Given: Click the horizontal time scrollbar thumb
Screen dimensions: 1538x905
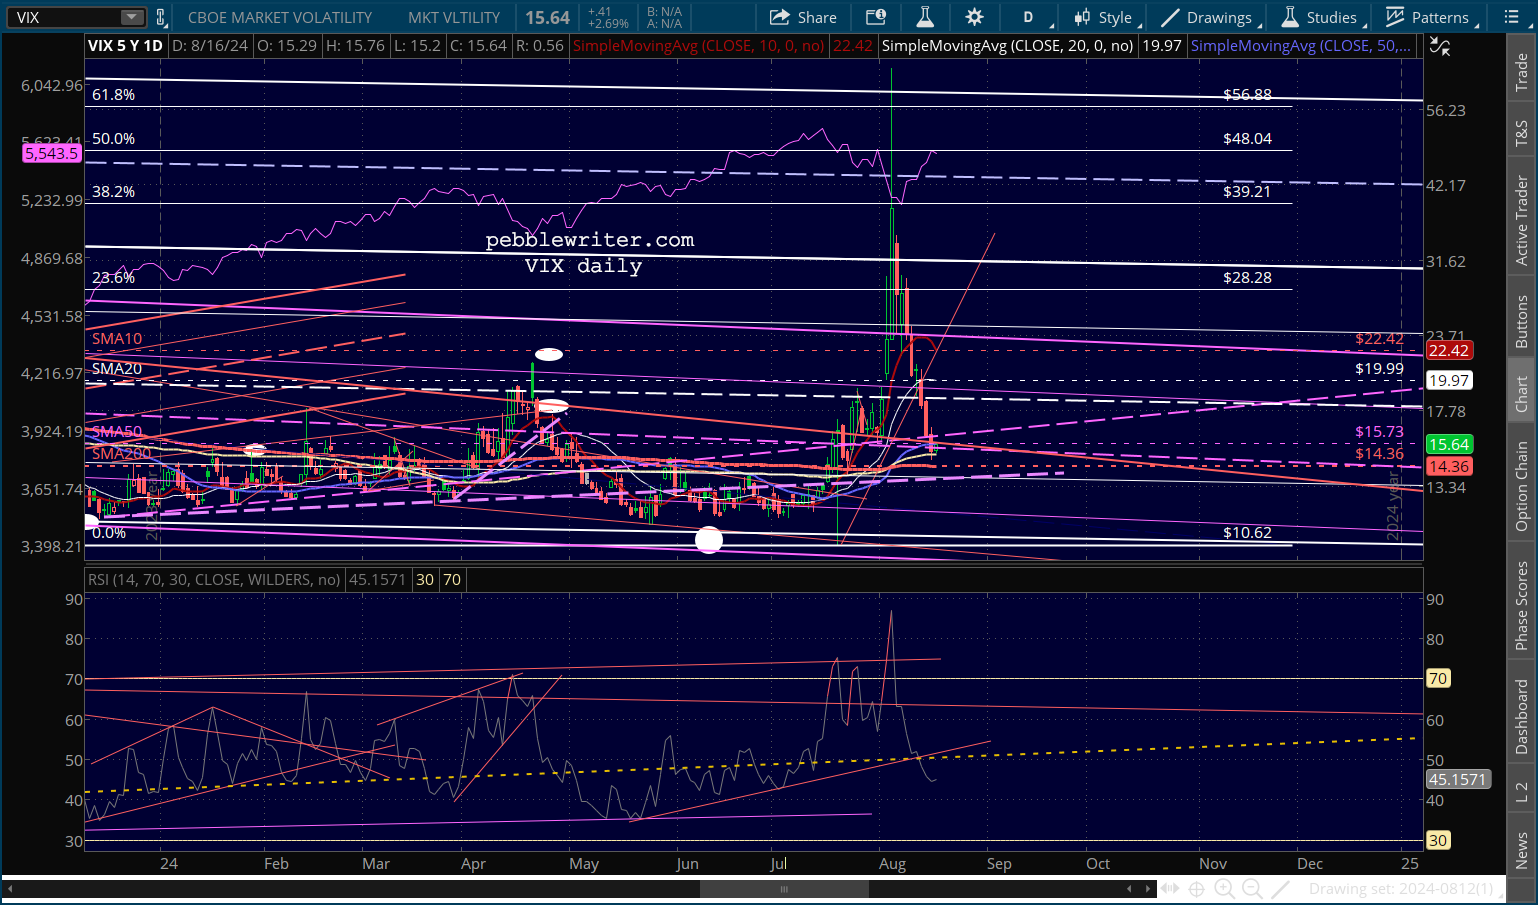Looking at the screenshot, I should coord(784,888).
